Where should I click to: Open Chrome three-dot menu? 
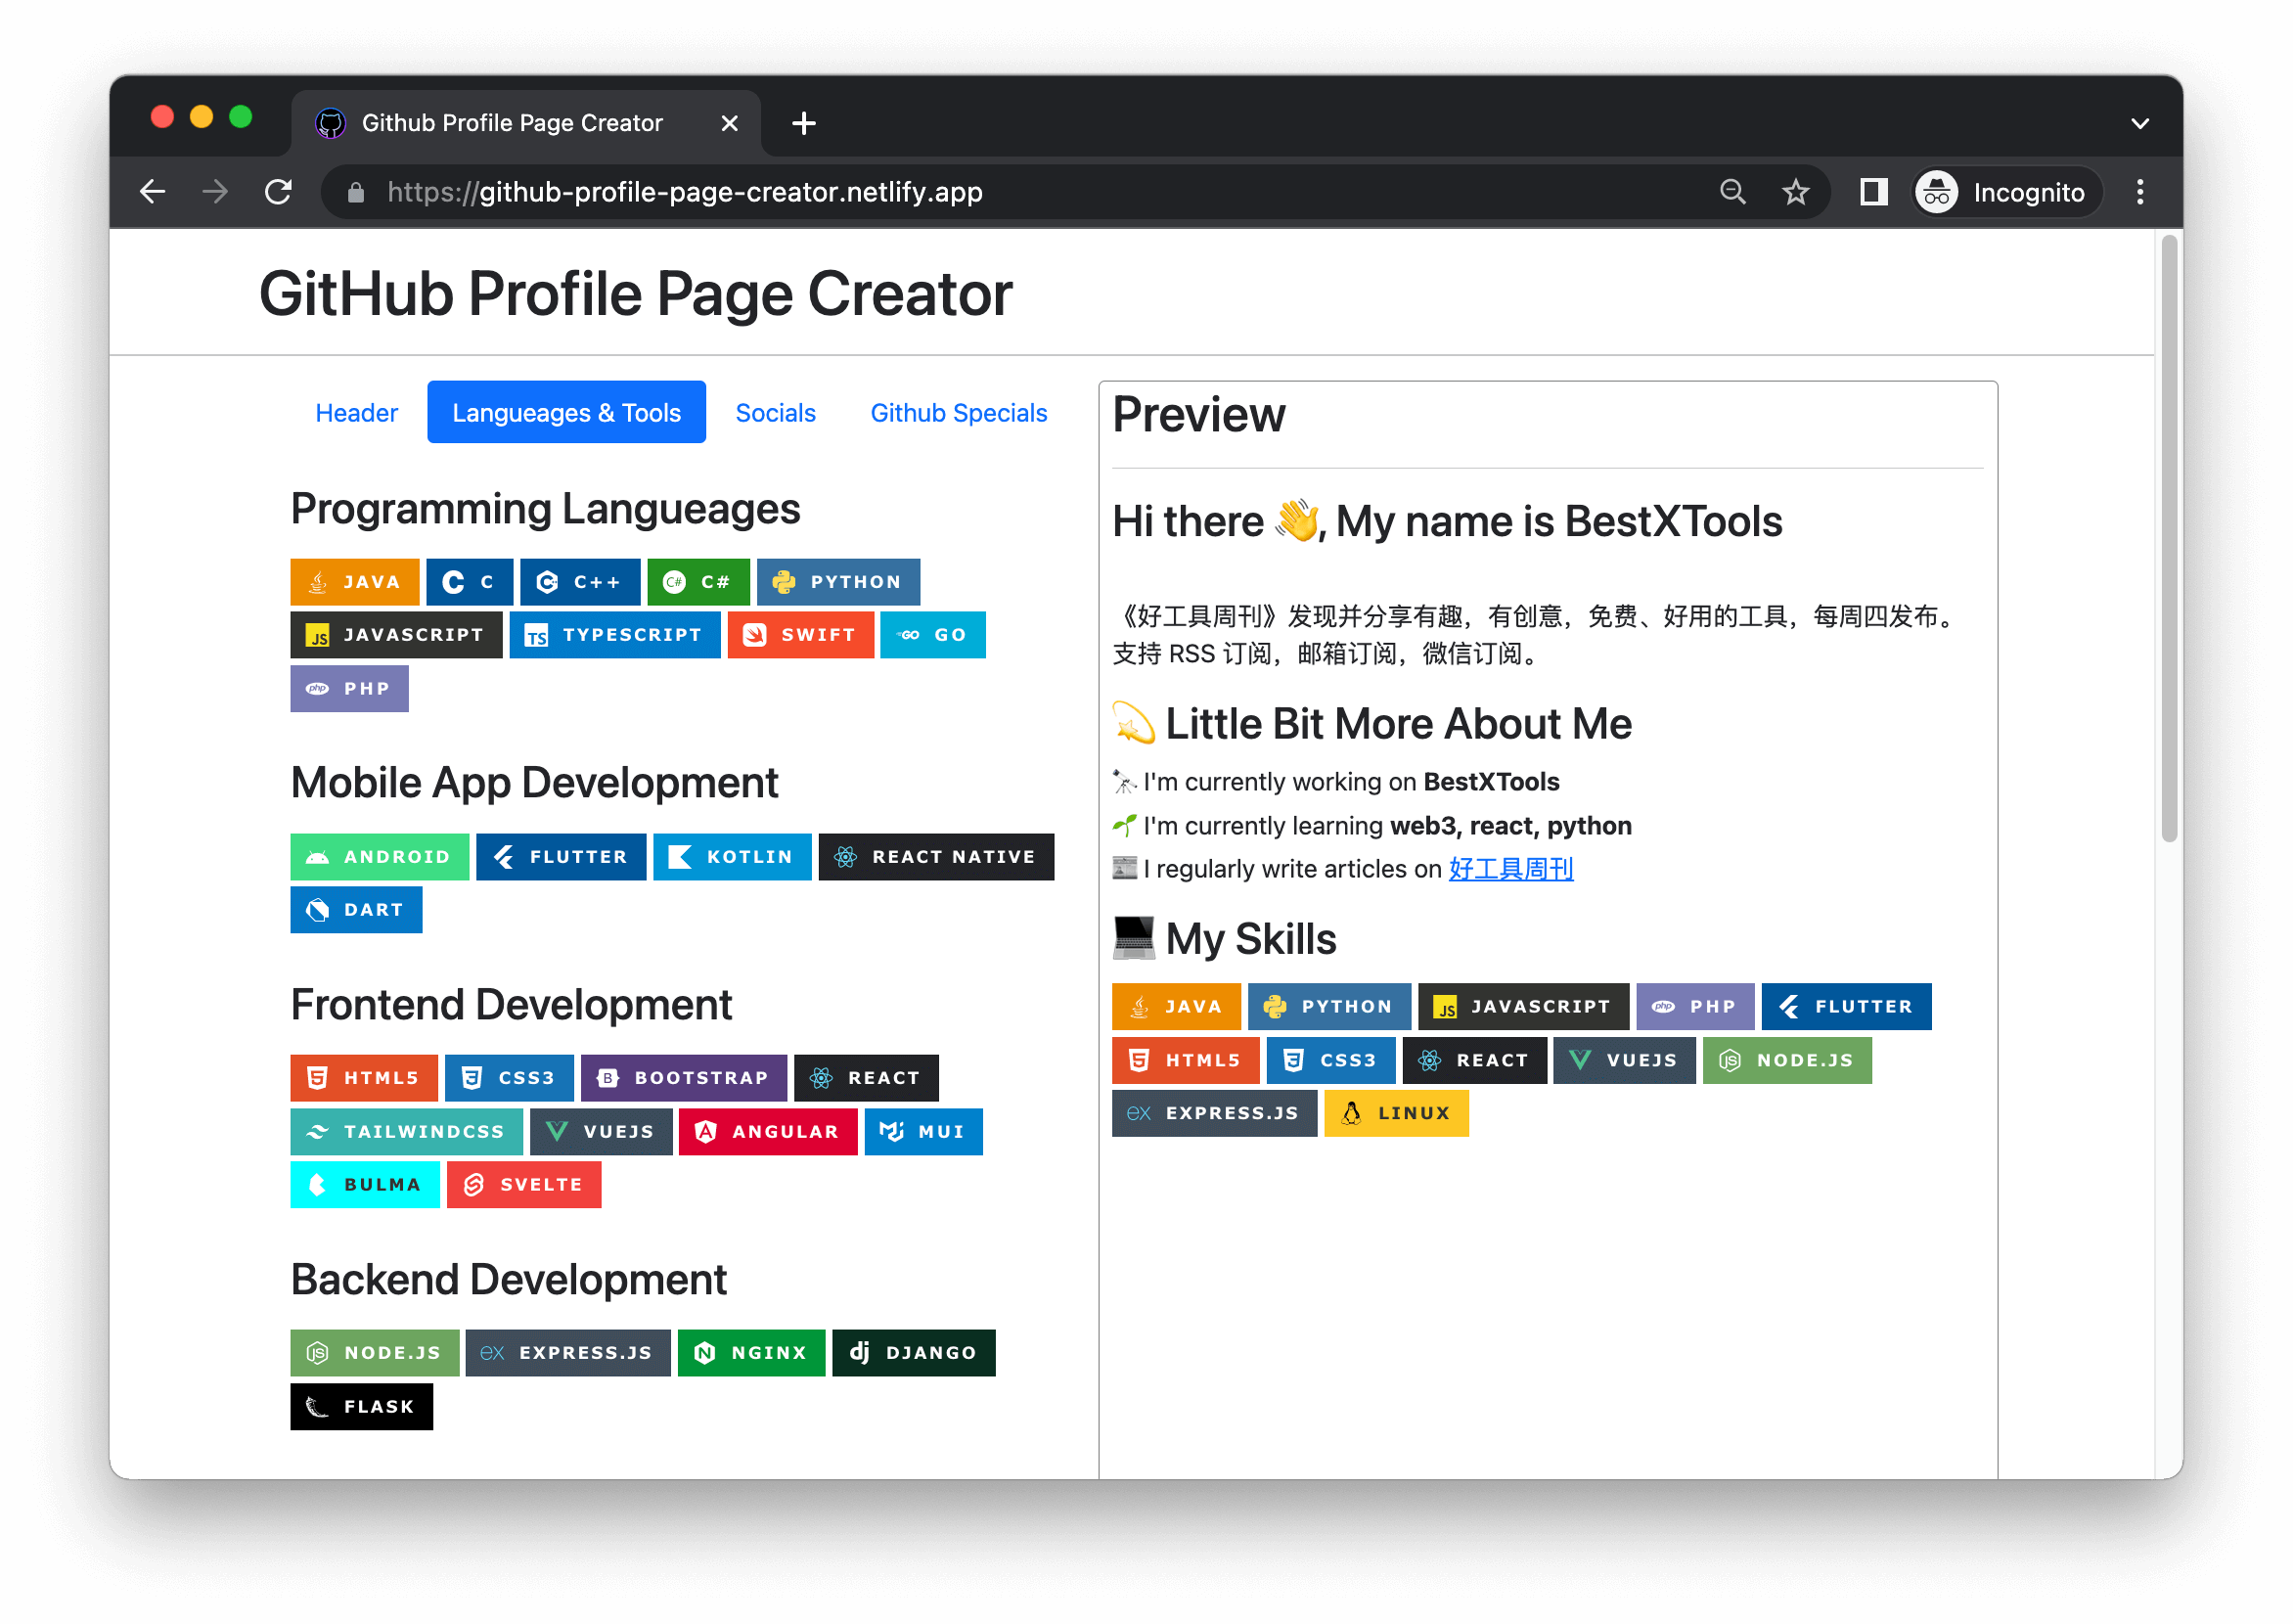point(2140,192)
